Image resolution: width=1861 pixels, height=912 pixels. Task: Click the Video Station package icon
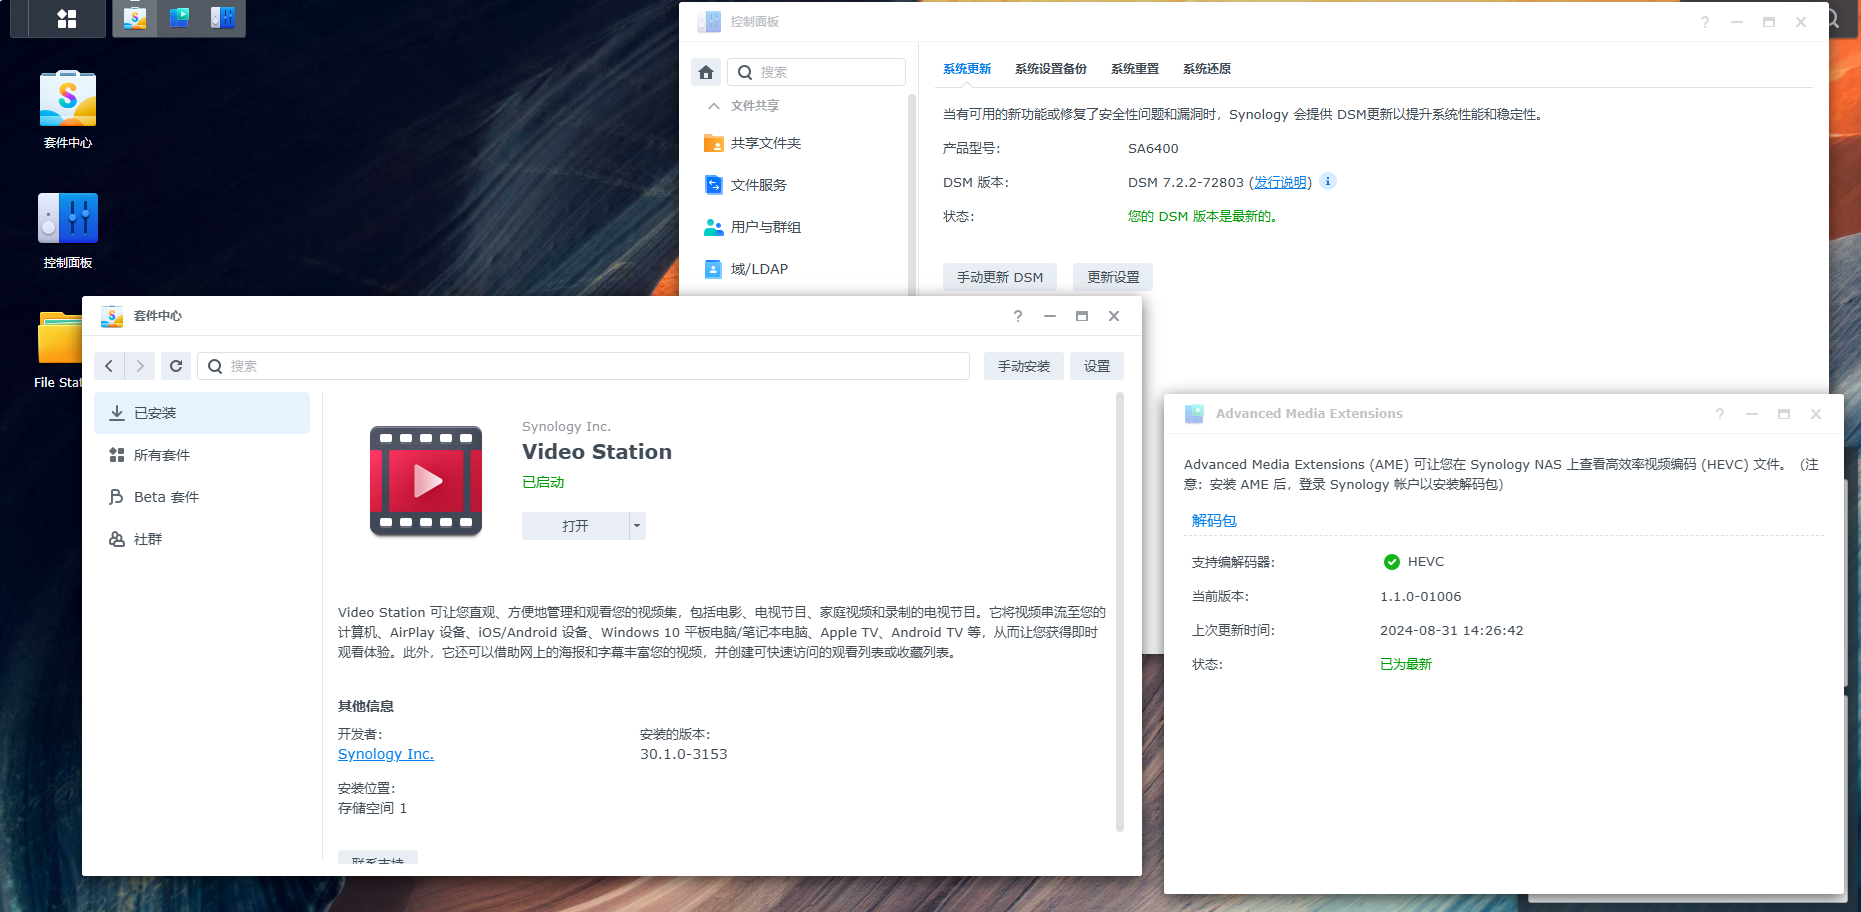point(426,481)
